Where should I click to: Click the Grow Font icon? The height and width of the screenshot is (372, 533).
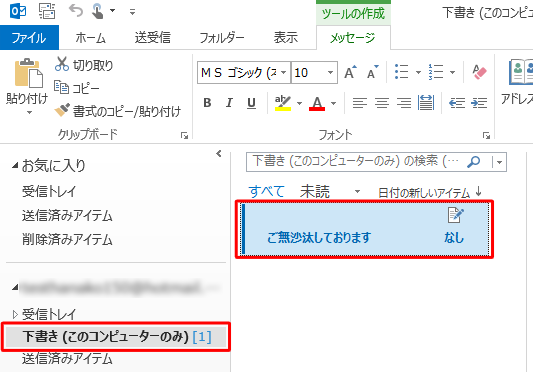pos(351,72)
